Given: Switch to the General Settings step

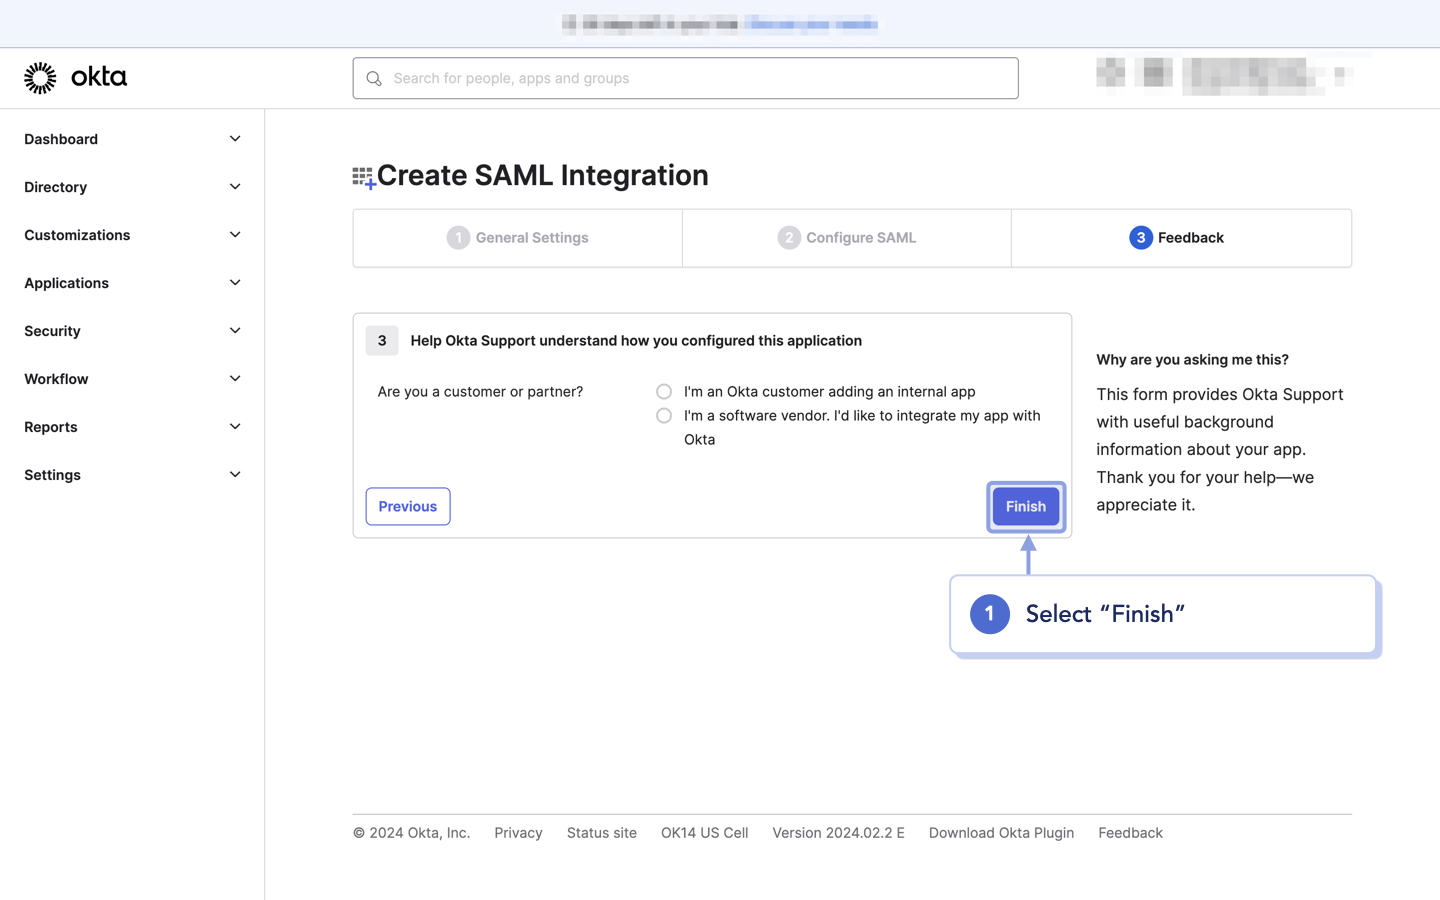Looking at the screenshot, I should [517, 237].
